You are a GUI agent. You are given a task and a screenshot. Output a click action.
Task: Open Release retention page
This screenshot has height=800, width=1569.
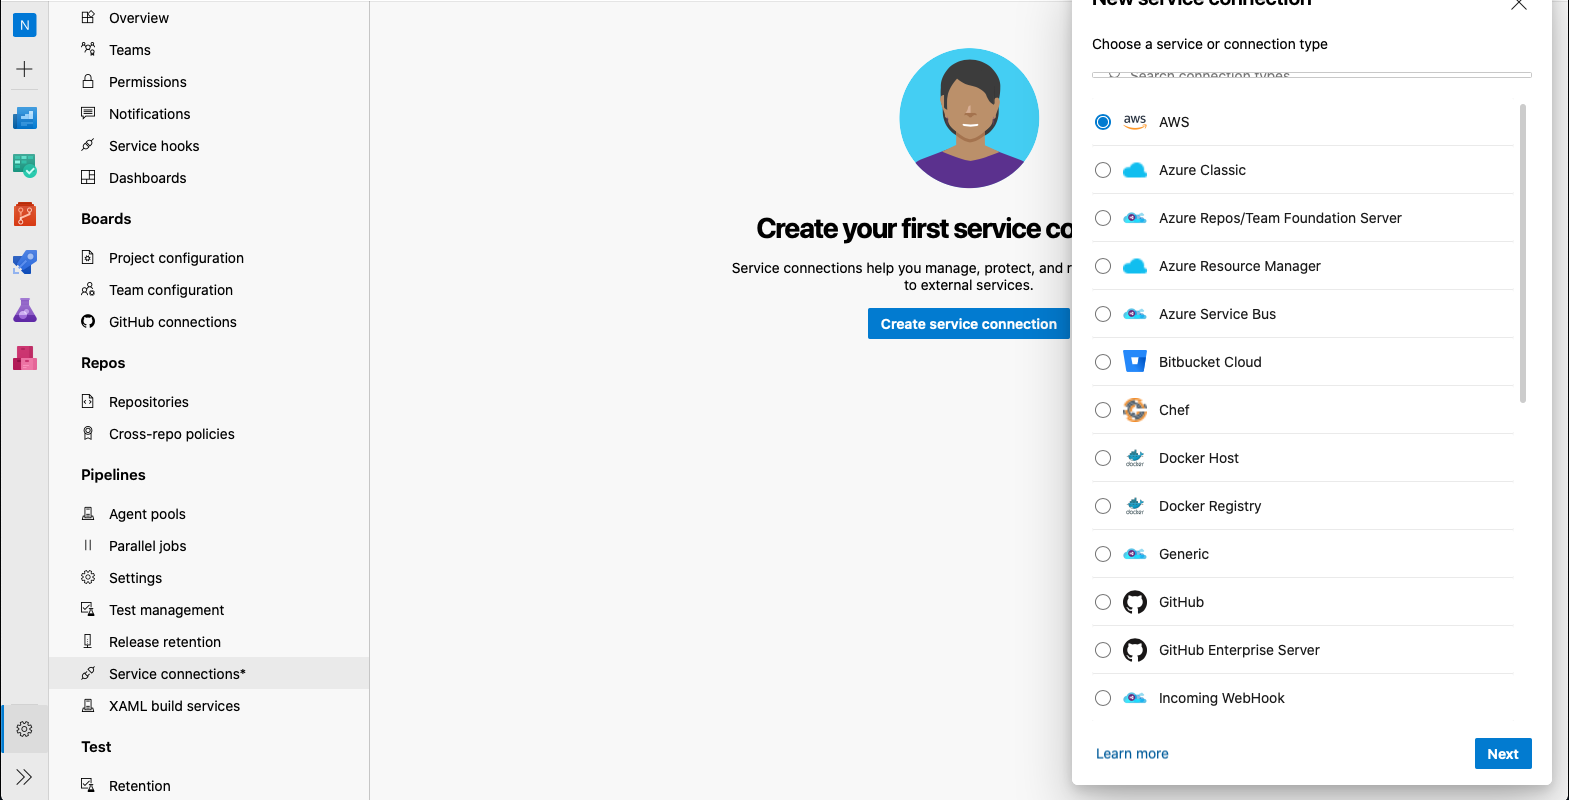(209, 642)
